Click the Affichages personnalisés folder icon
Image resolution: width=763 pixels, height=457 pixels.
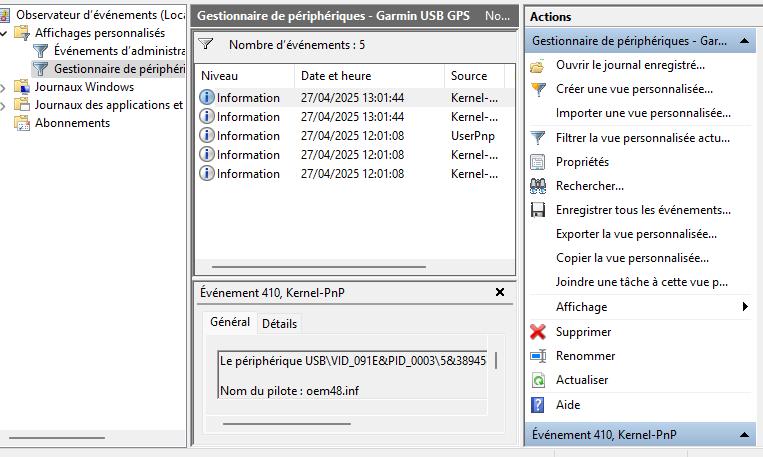22,33
